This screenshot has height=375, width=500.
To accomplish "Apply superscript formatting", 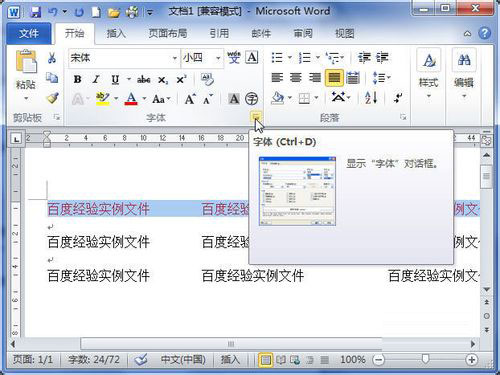I will coord(181,80).
